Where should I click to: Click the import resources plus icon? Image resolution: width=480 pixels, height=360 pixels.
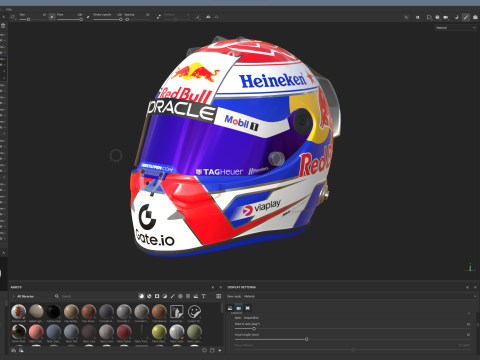pyautogui.click(x=220, y=350)
